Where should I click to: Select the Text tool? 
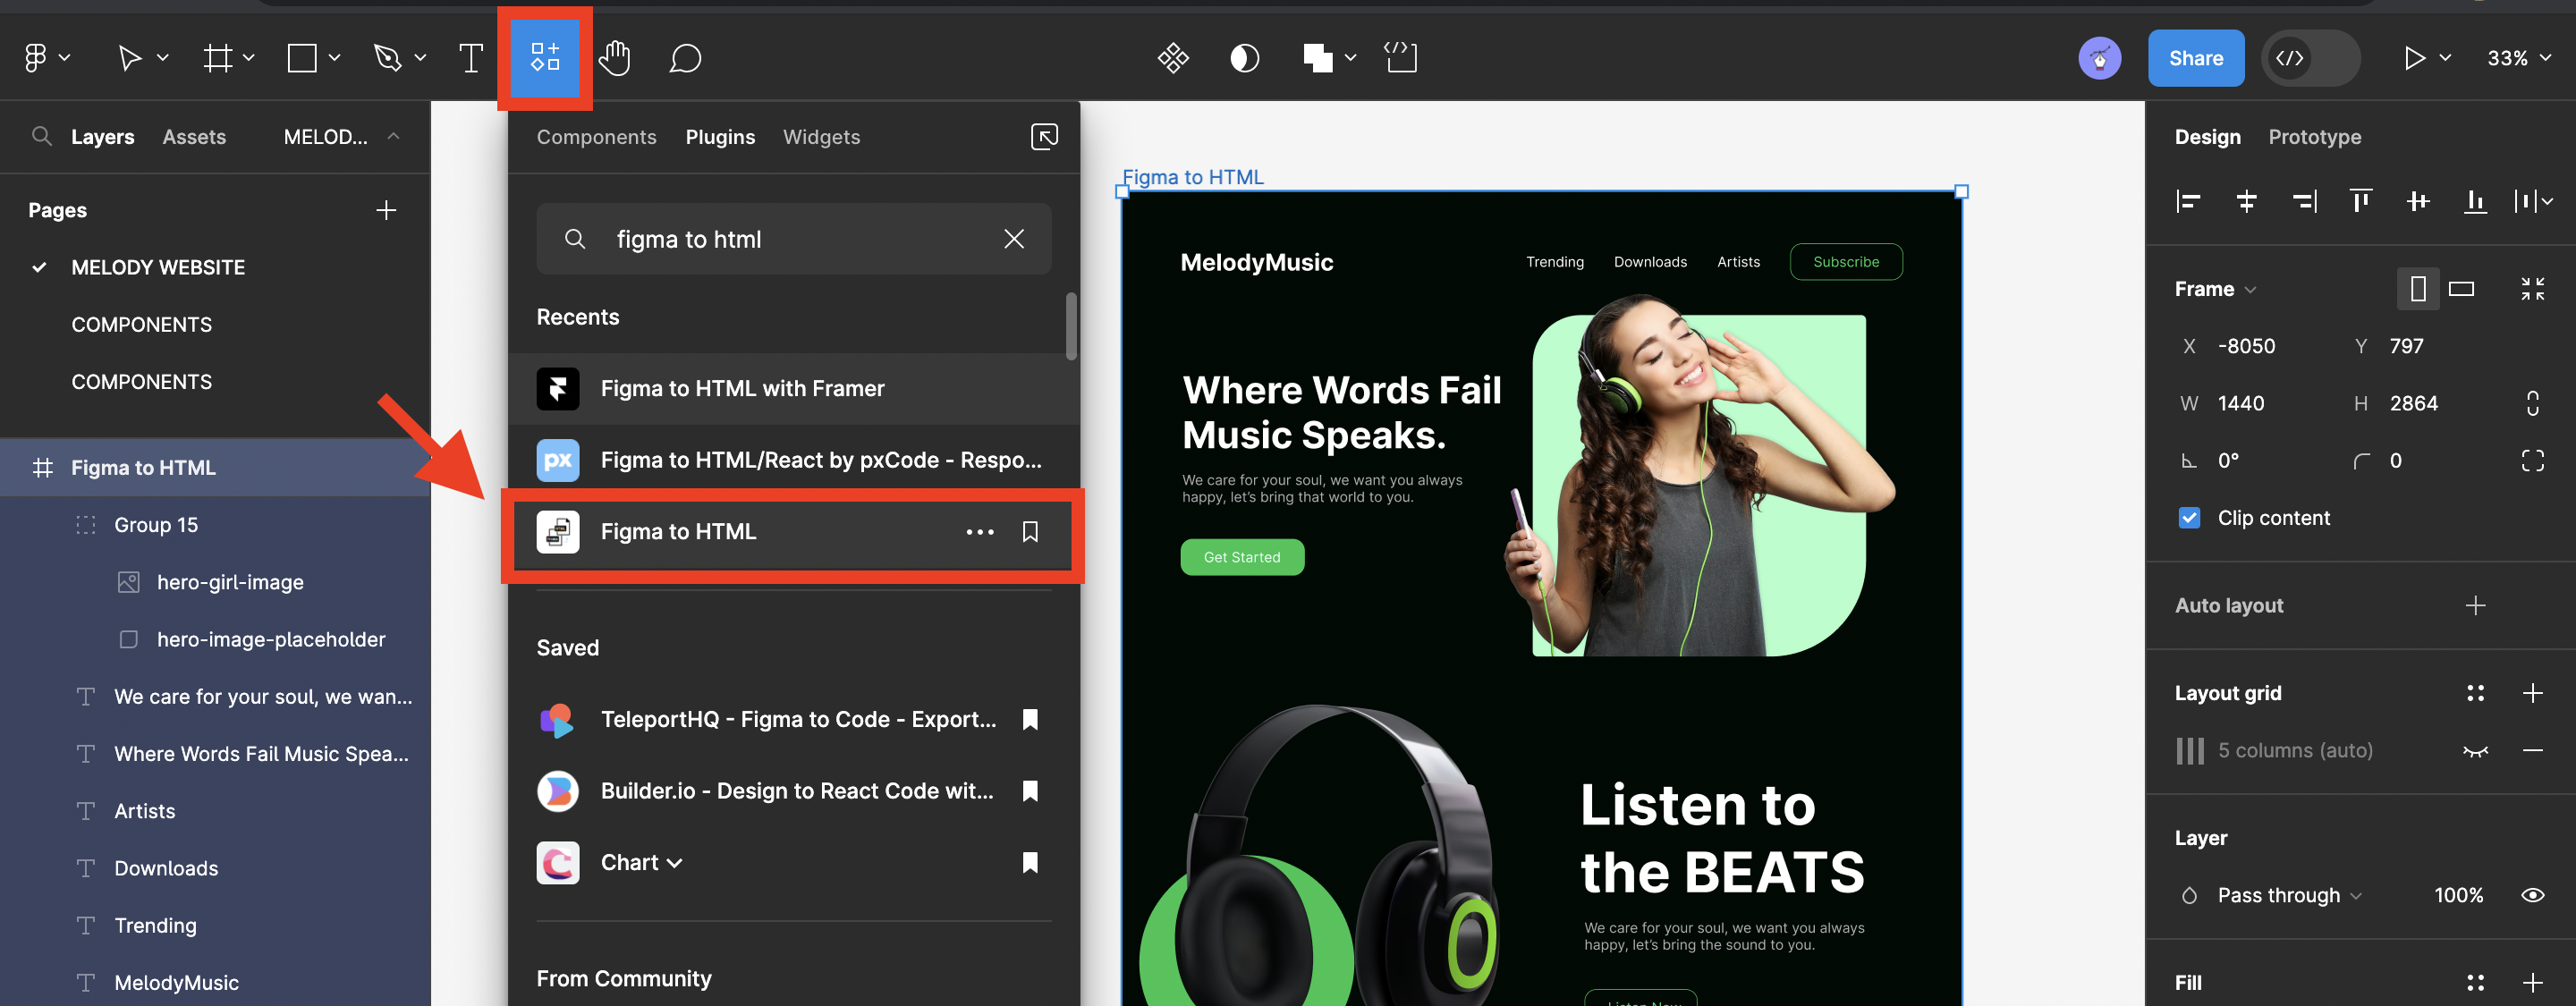coord(470,58)
